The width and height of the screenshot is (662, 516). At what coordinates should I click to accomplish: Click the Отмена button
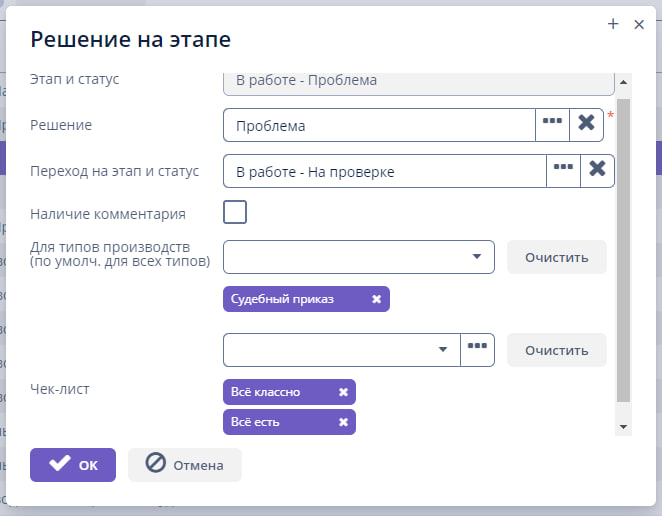click(x=185, y=464)
